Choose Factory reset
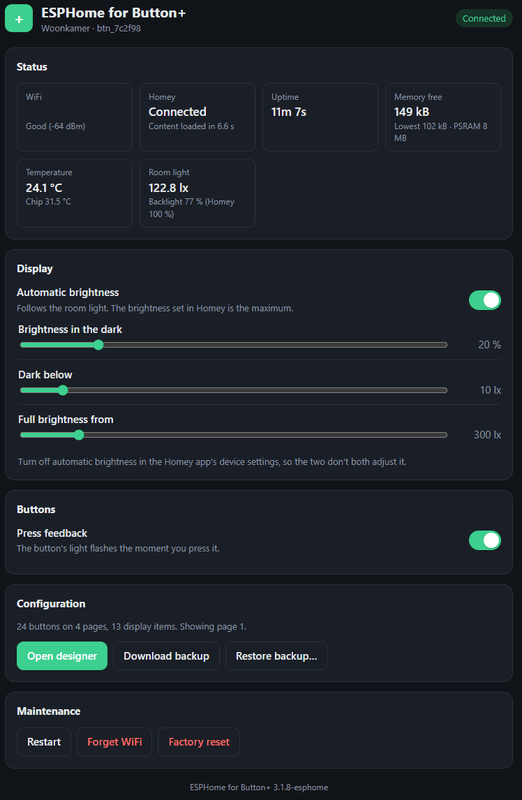522x800 pixels. coord(199,742)
